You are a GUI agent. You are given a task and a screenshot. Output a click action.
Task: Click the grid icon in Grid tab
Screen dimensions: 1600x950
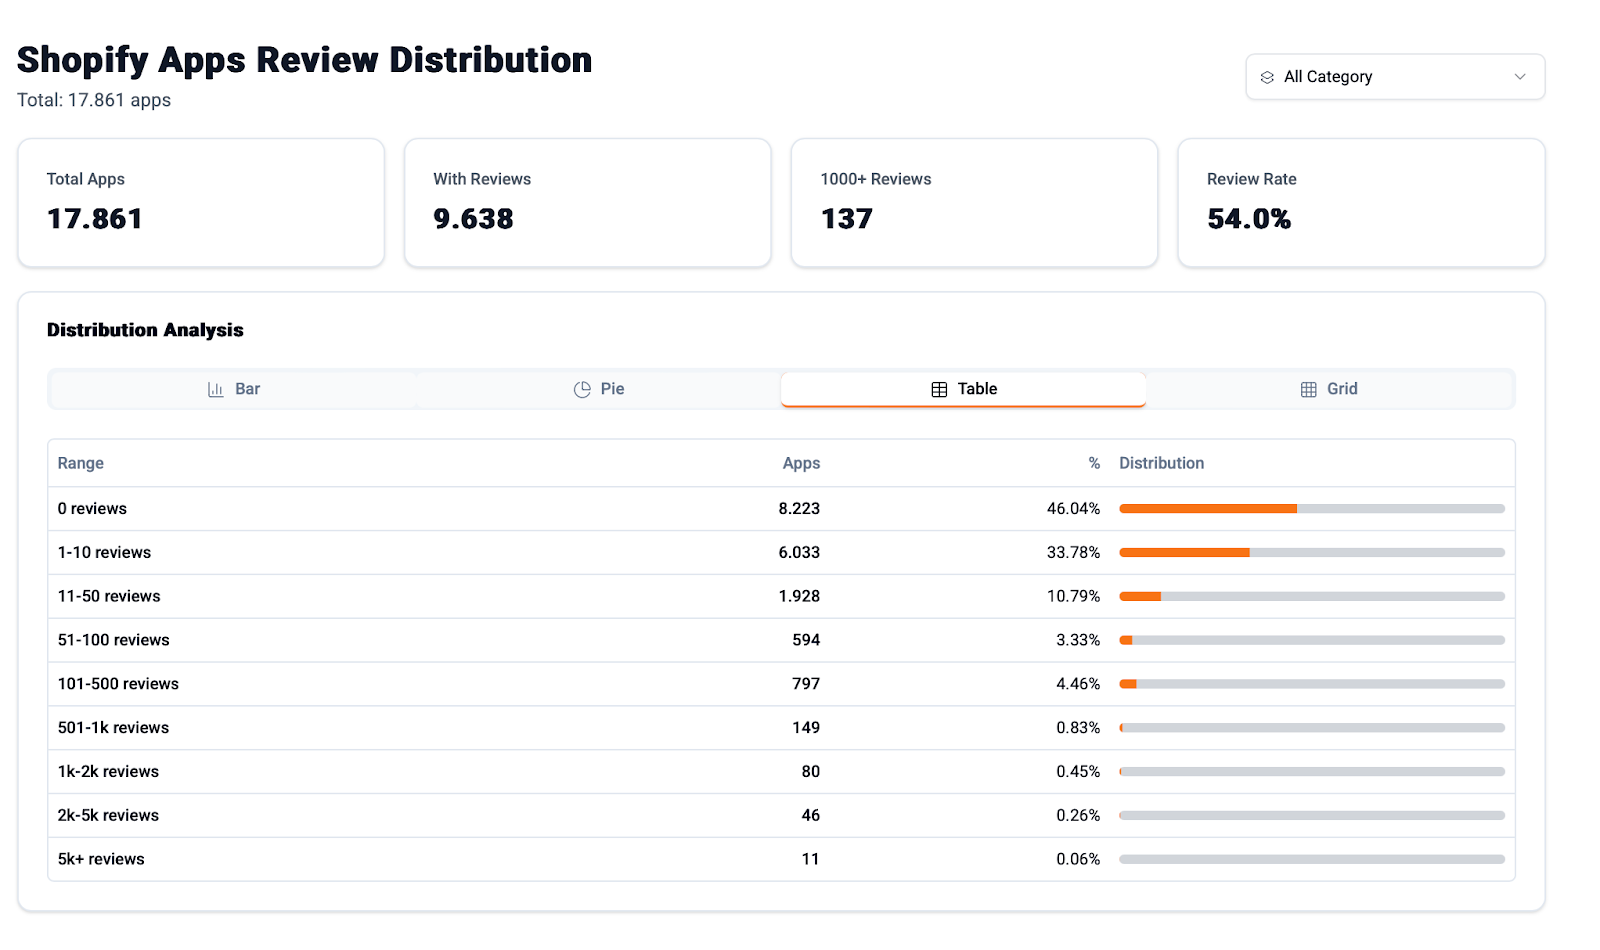pyautogui.click(x=1308, y=390)
